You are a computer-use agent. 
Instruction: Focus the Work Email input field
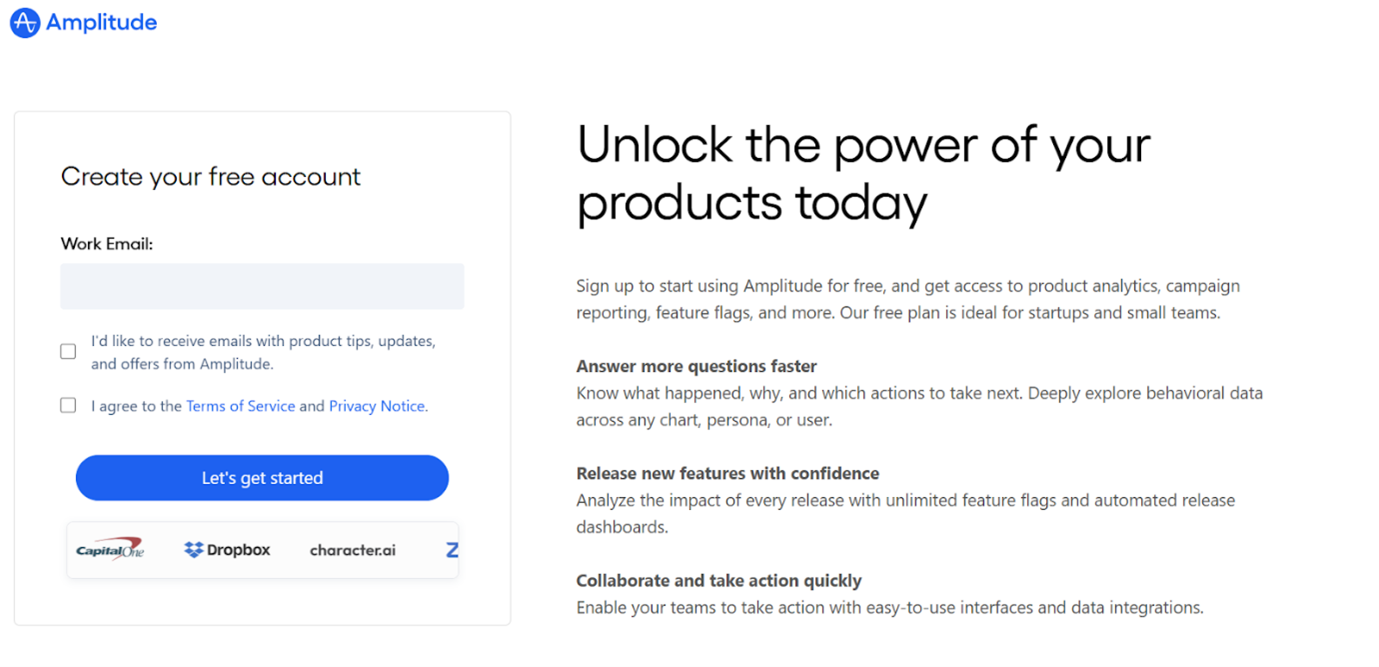(262, 286)
